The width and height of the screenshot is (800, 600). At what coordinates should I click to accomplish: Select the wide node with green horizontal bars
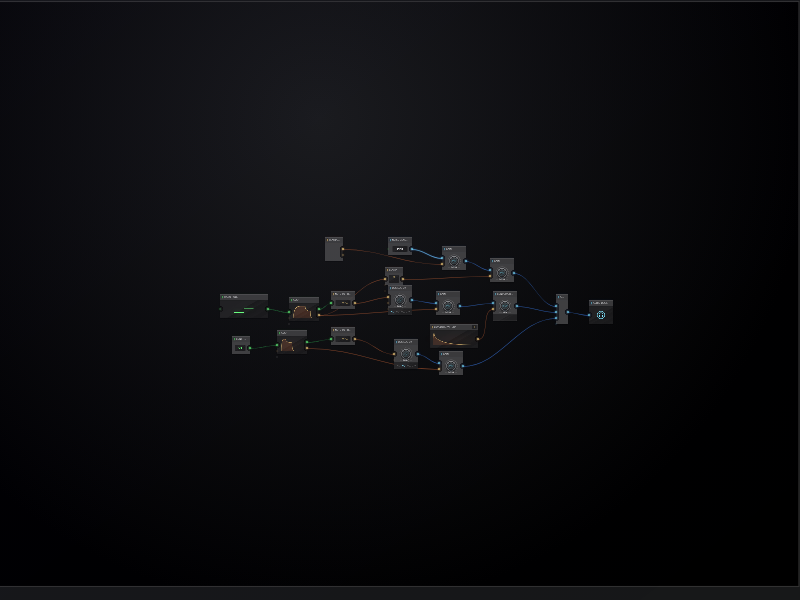(x=244, y=306)
